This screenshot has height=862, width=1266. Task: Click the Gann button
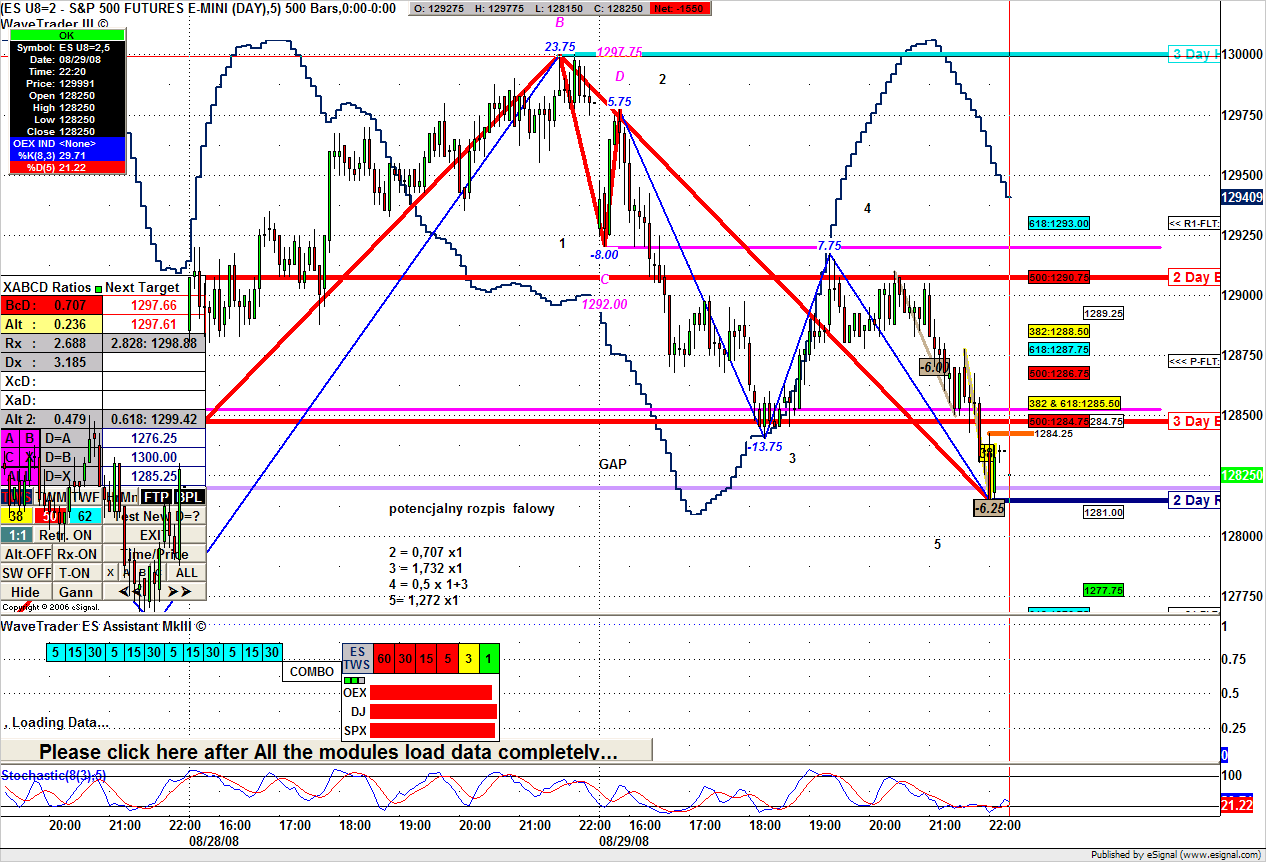click(x=77, y=591)
